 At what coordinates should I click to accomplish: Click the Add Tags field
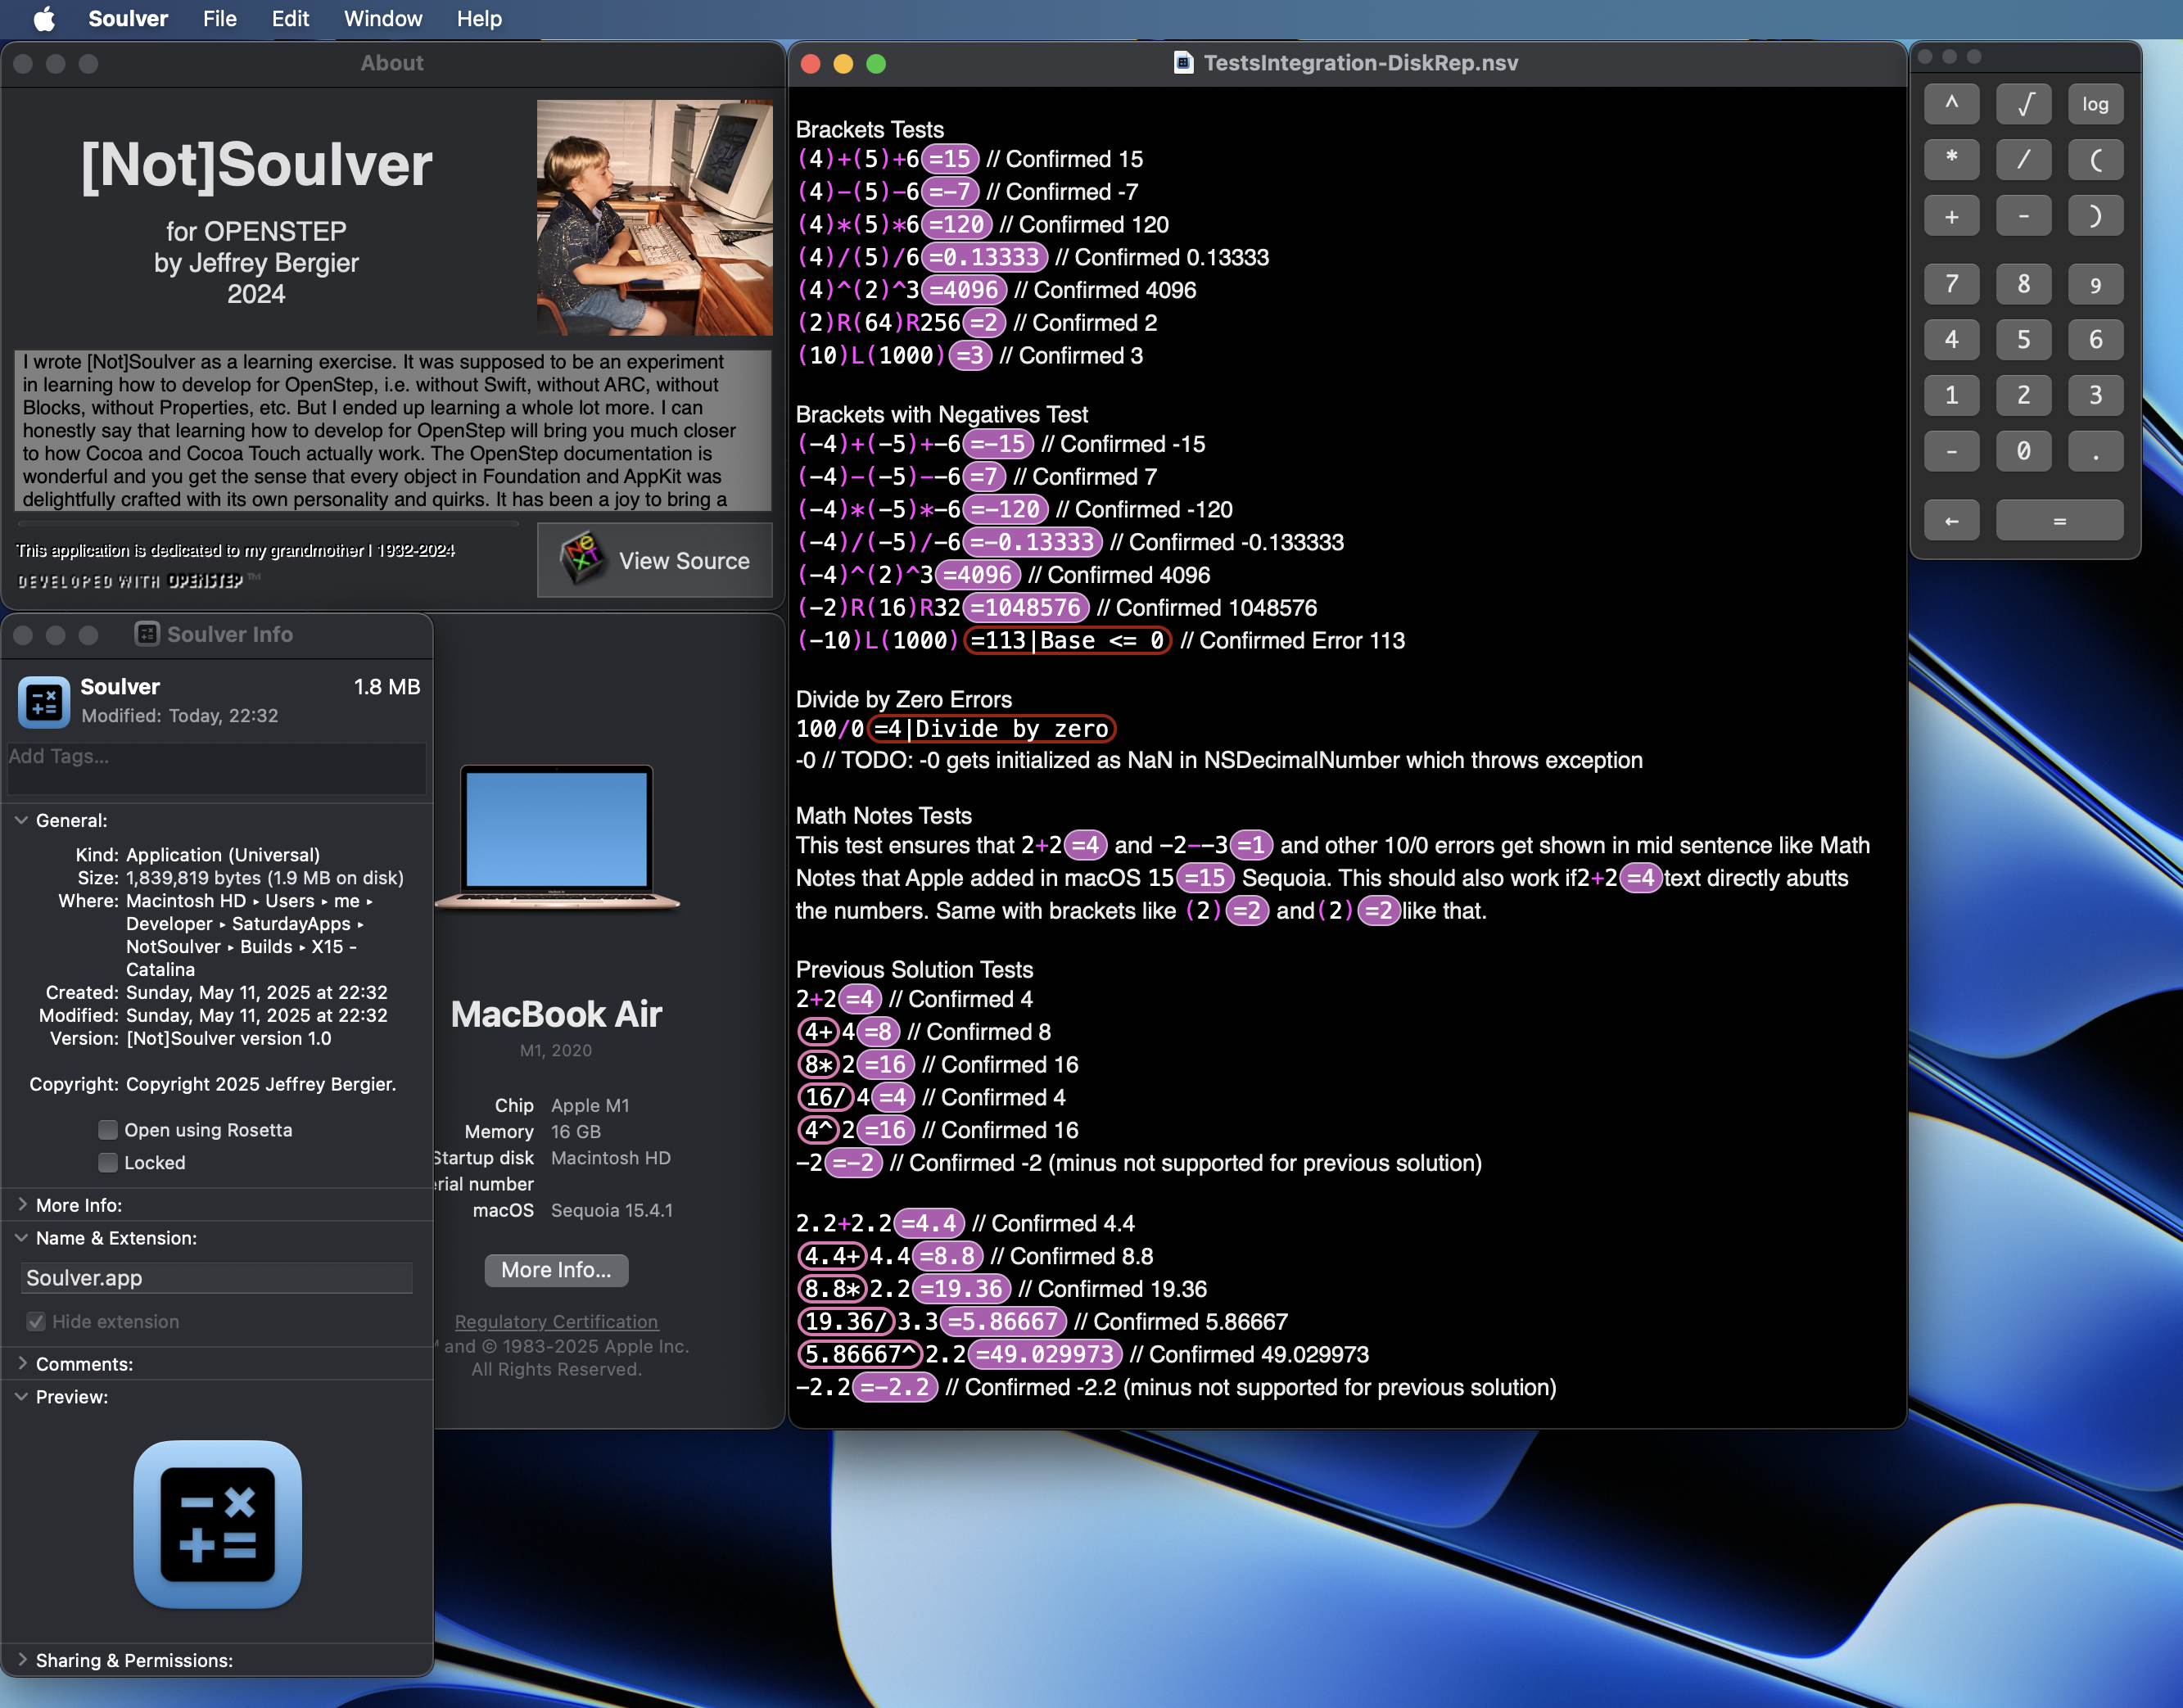216,767
